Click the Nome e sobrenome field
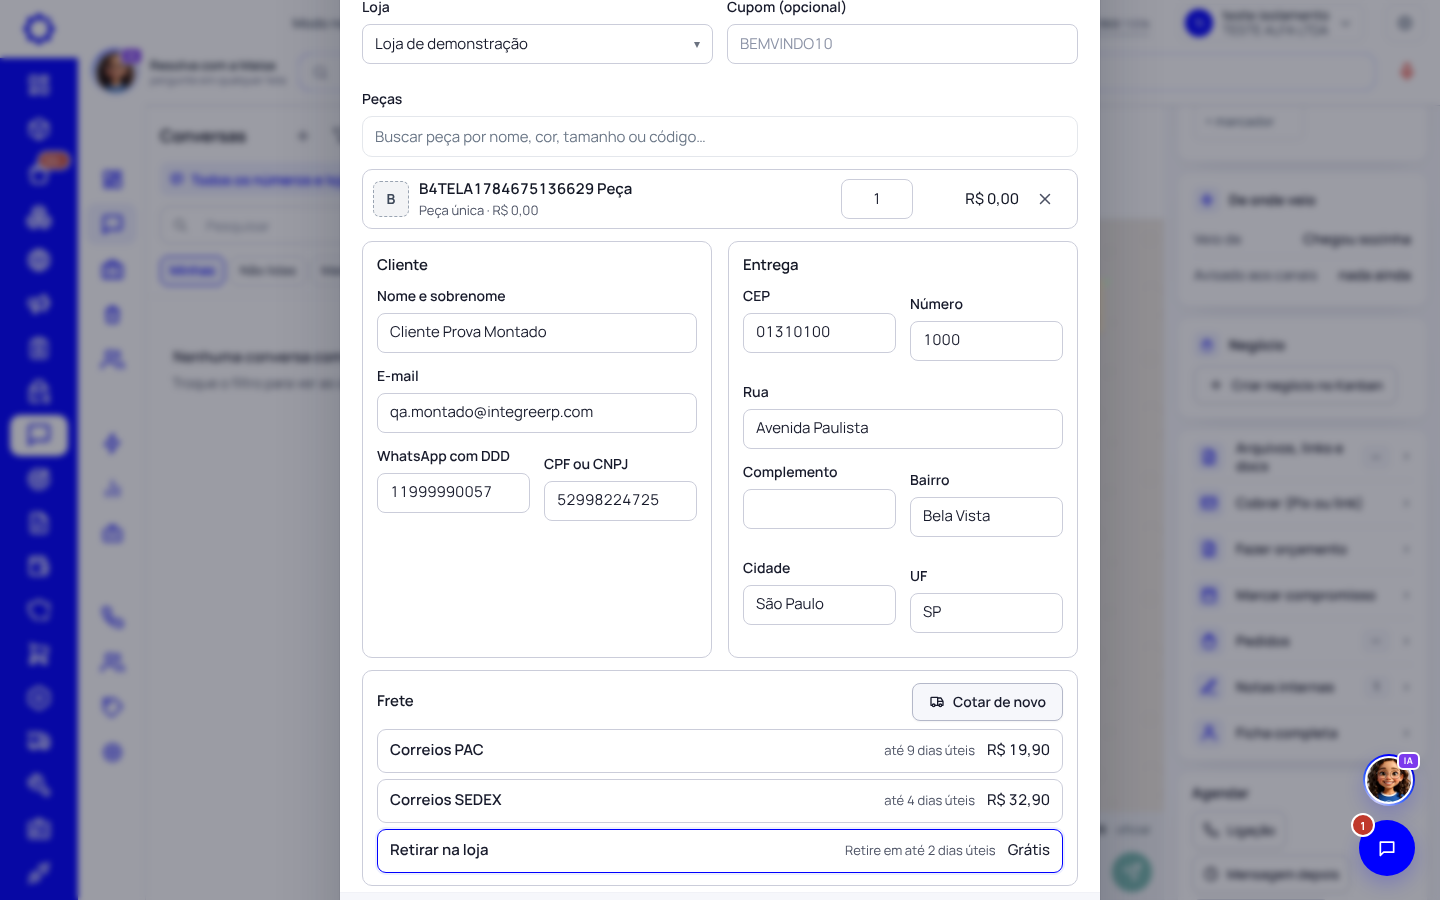1440x900 pixels. click(537, 333)
